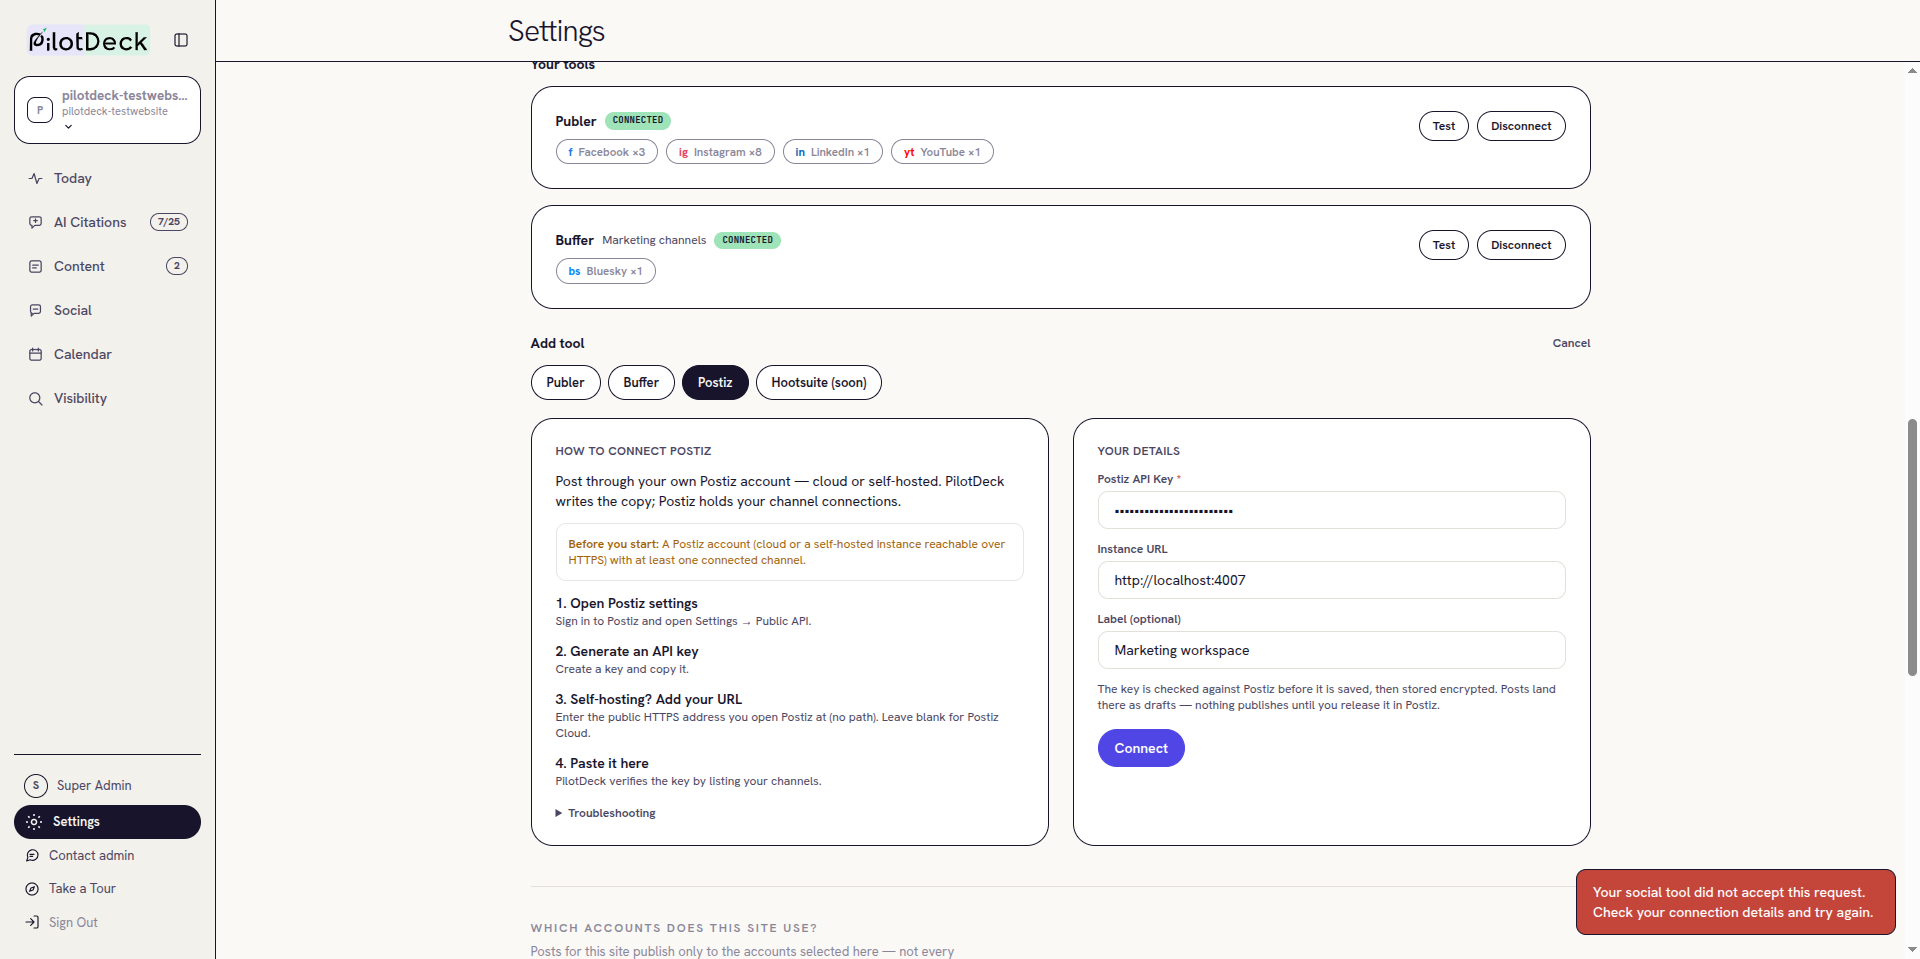The width and height of the screenshot is (1920, 959).
Task: Click the AI Citations chat icon
Action: pyautogui.click(x=36, y=222)
